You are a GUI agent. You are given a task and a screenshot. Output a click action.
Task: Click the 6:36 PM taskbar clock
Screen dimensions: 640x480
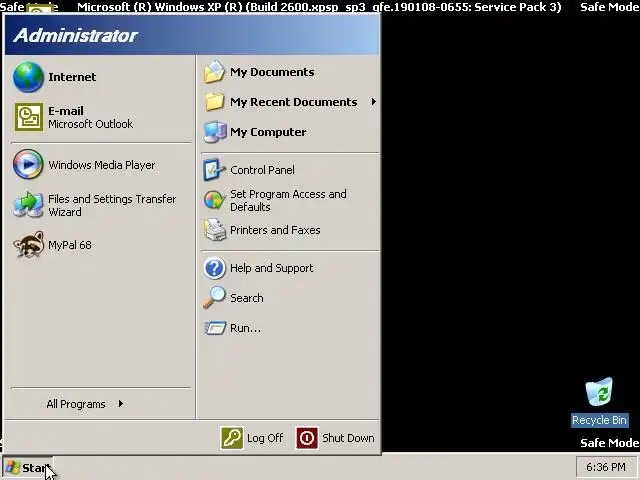[x=606, y=467]
